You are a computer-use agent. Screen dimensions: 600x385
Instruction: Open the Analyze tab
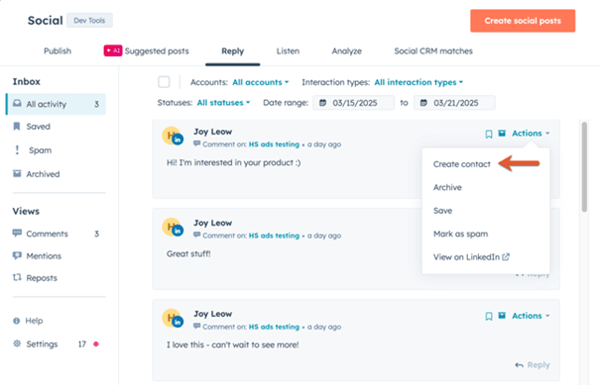(x=347, y=51)
